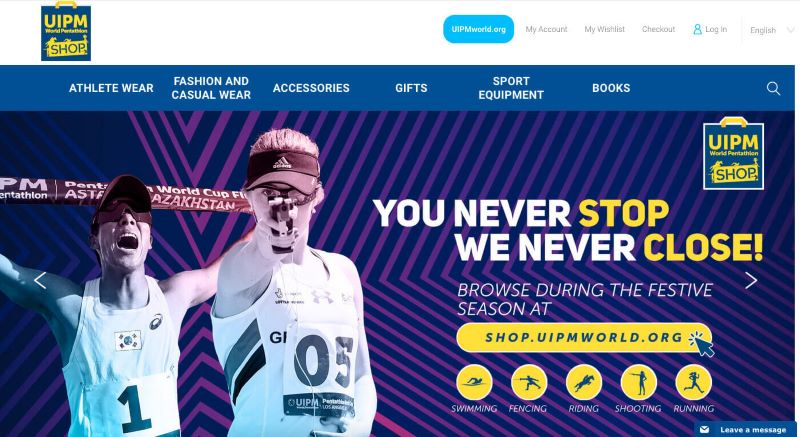Select the Books menu item

pyautogui.click(x=611, y=88)
